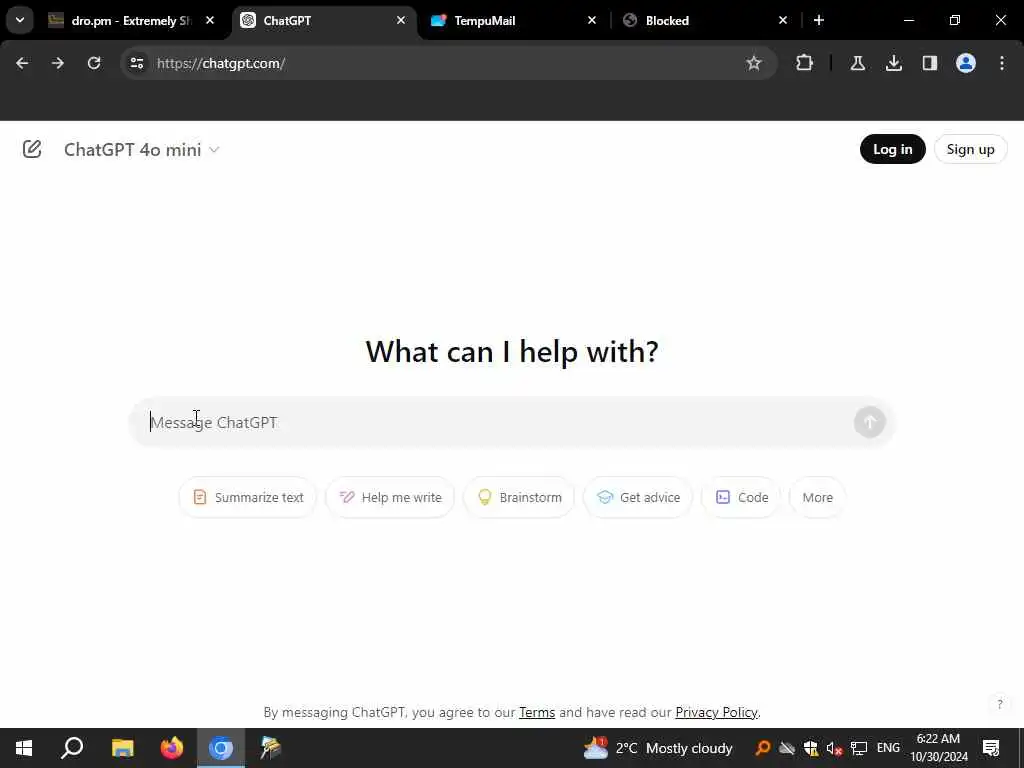This screenshot has width=1024, height=768.
Task: Open the network tray icon
Action: (x=859, y=748)
